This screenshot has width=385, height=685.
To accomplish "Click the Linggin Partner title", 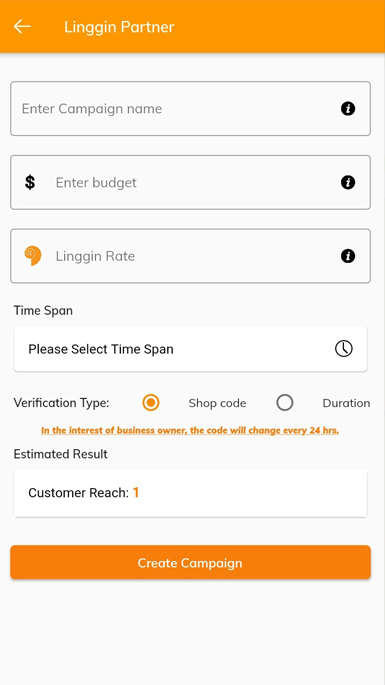I will pyautogui.click(x=119, y=27).
